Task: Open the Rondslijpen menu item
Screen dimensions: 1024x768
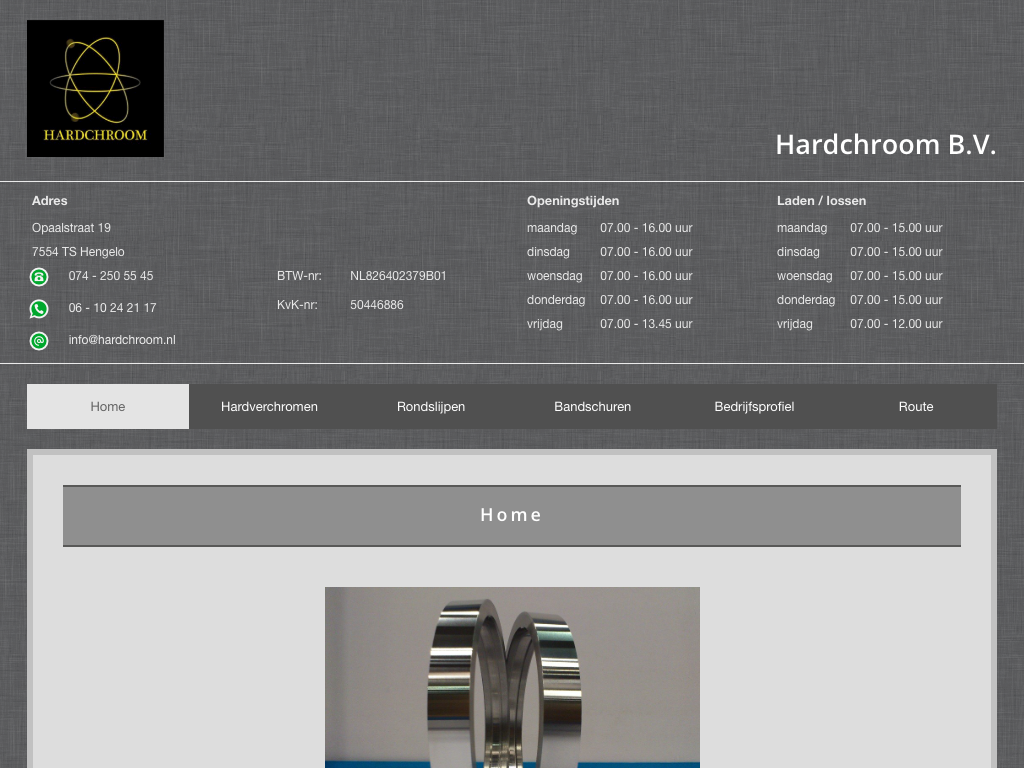Action: (431, 406)
